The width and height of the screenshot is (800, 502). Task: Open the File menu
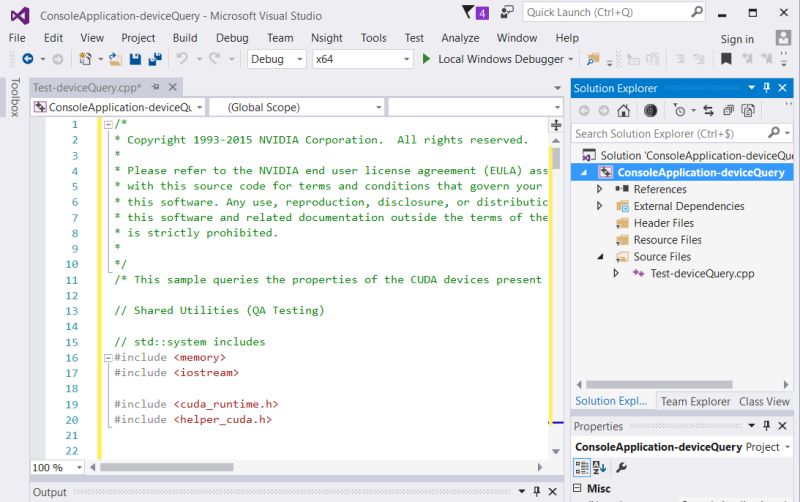(17, 38)
